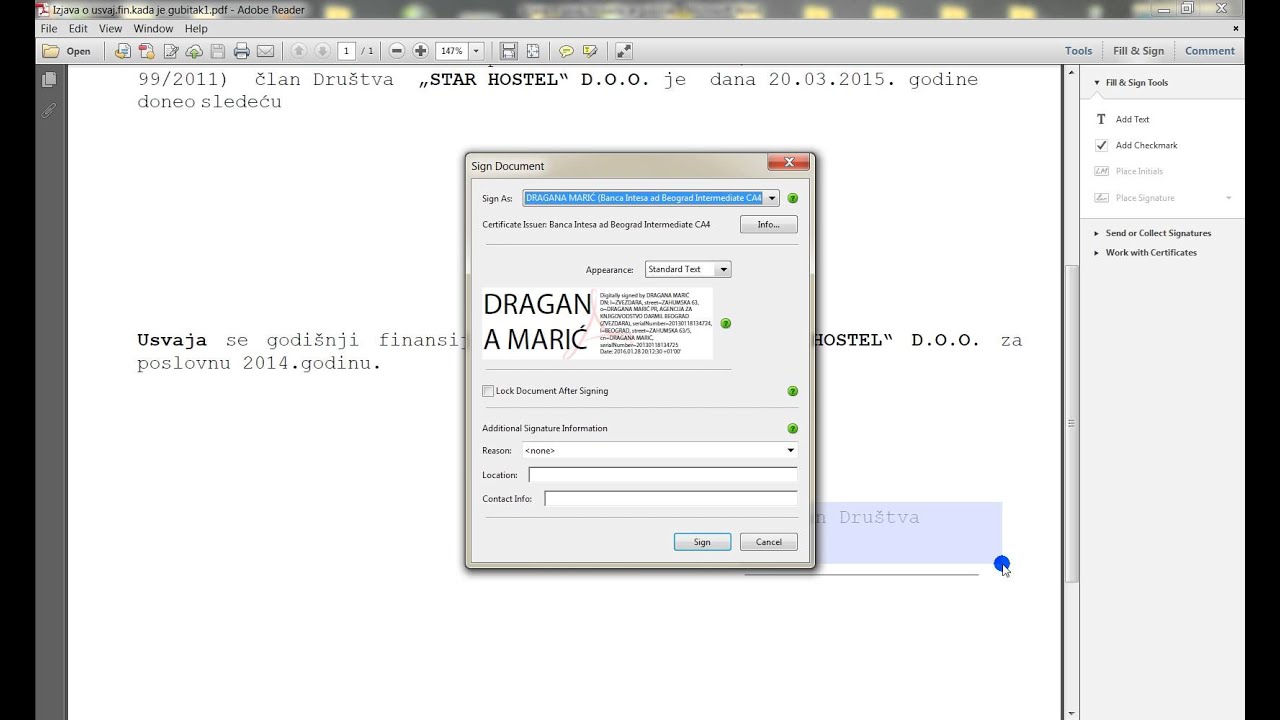Viewport: 1280px width, 720px height.
Task: Click help icon beside Lock Document option
Action: (x=793, y=391)
